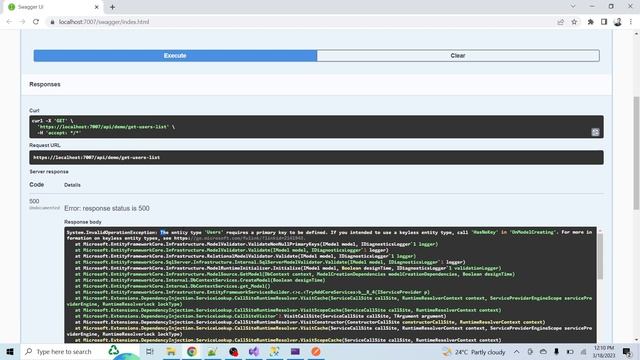Click the 'Error: response status is 500' text
640x360 pixels.
107,208
